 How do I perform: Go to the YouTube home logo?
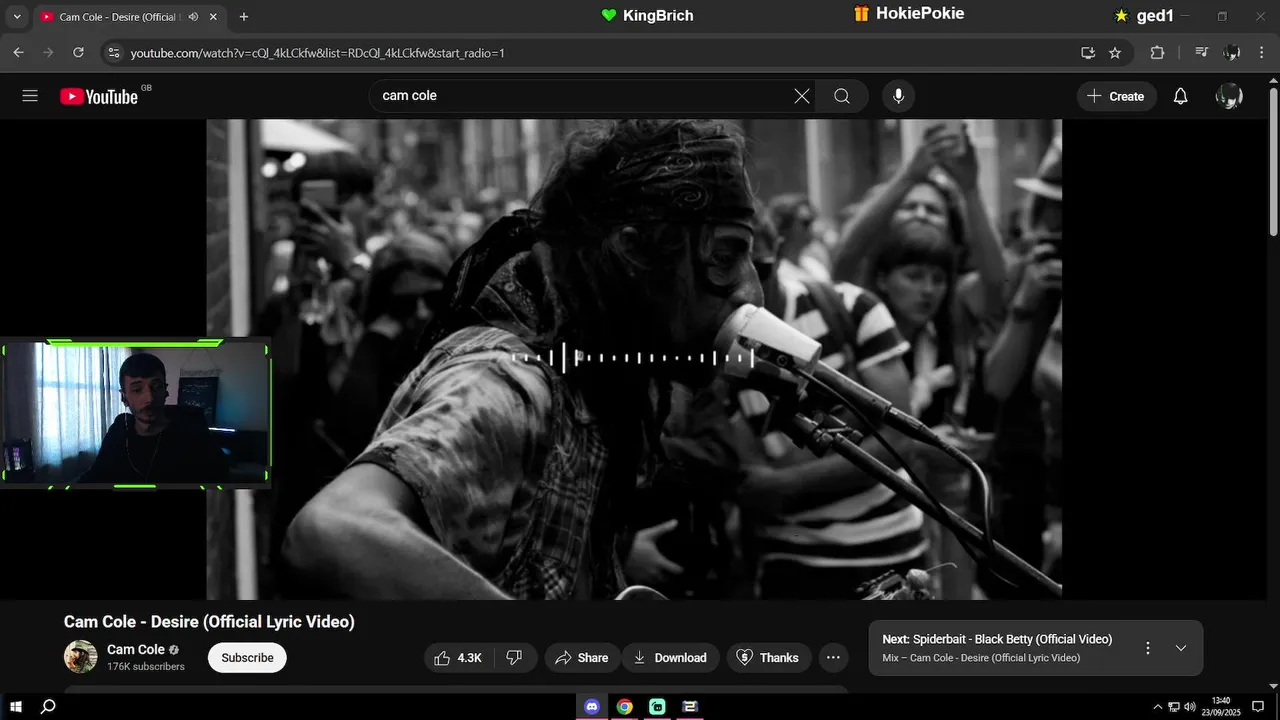pyautogui.click(x=99, y=96)
